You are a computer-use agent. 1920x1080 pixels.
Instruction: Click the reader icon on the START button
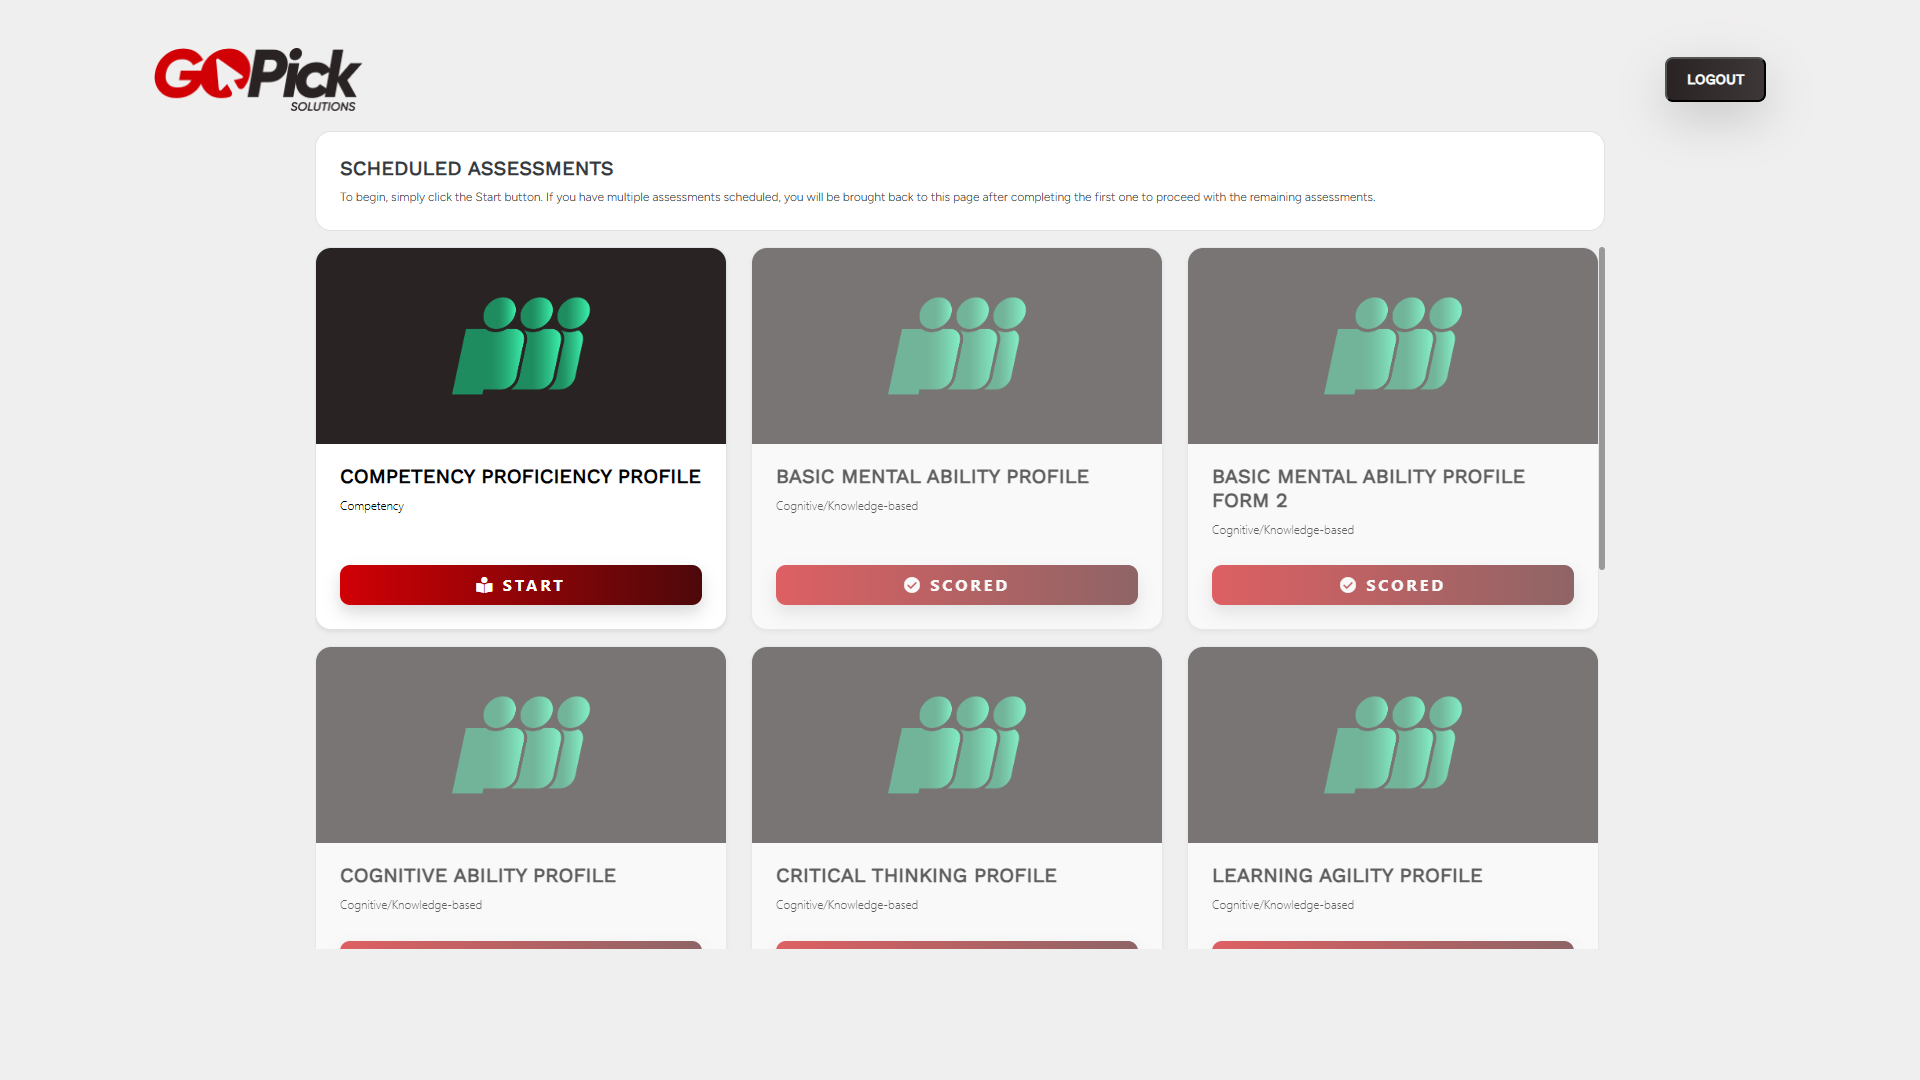click(x=485, y=585)
